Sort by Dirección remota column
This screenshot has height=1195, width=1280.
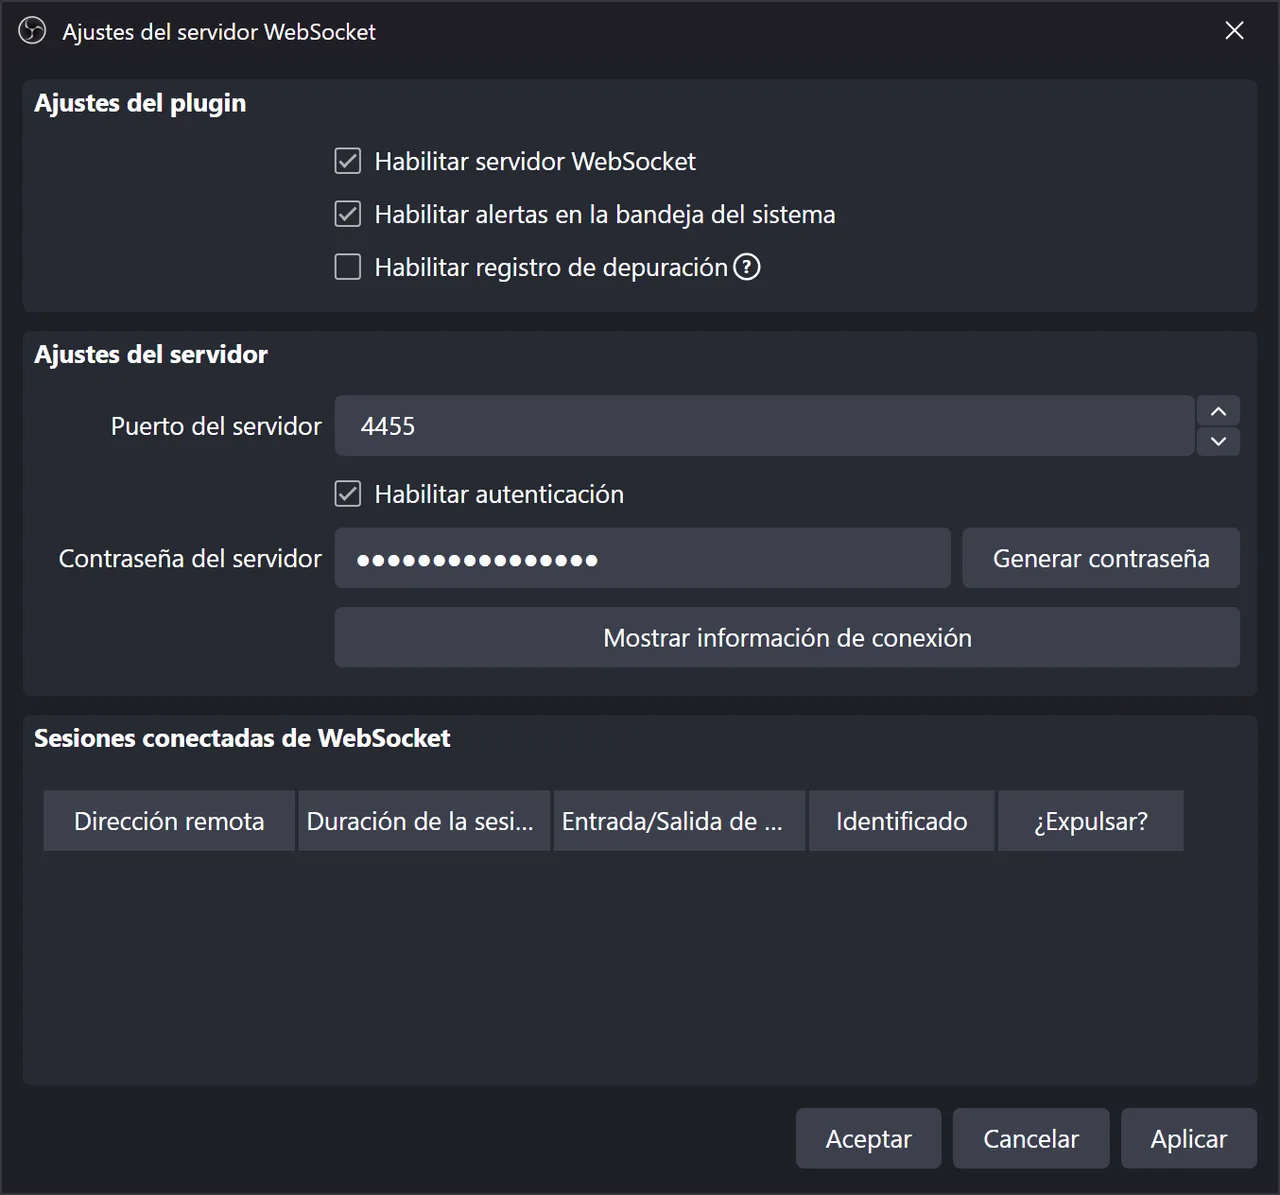point(169,821)
